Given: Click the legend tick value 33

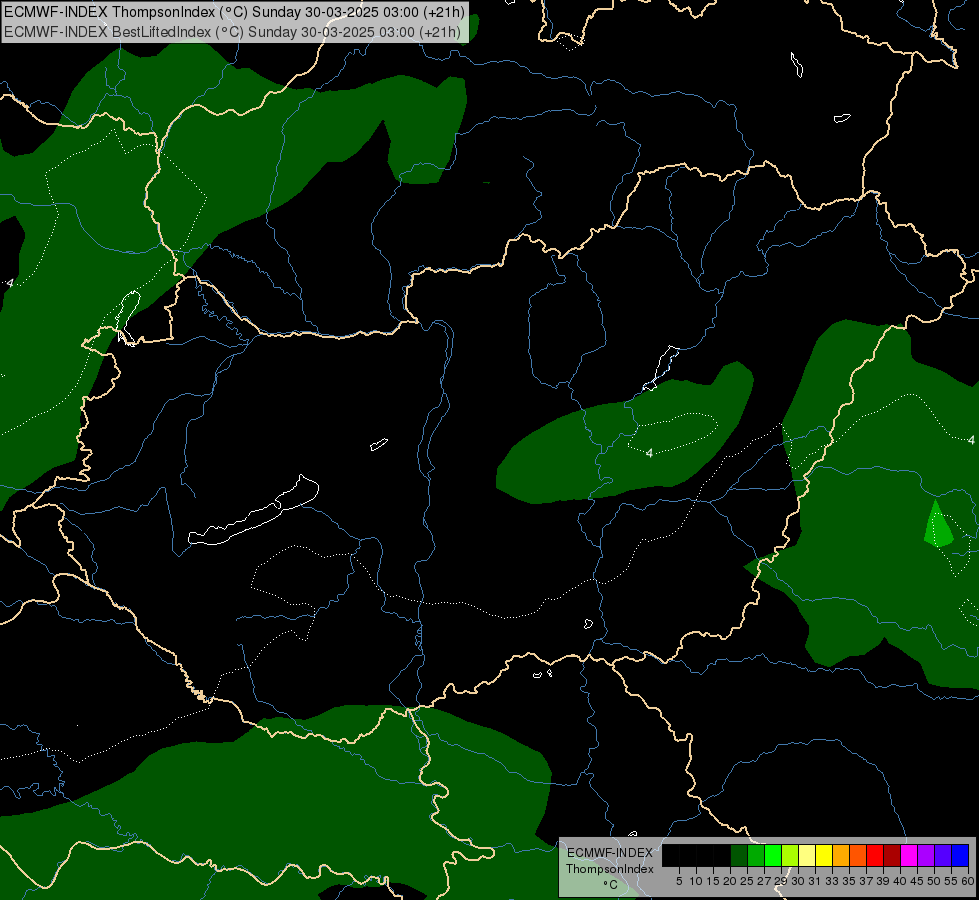Looking at the screenshot, I should 832,881.
